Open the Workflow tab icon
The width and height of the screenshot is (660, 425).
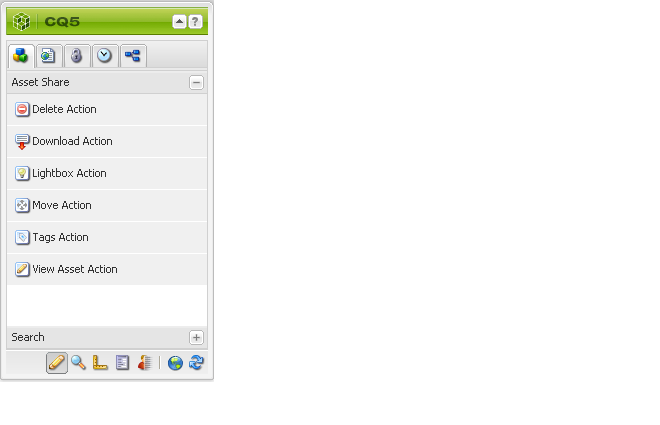133,56
